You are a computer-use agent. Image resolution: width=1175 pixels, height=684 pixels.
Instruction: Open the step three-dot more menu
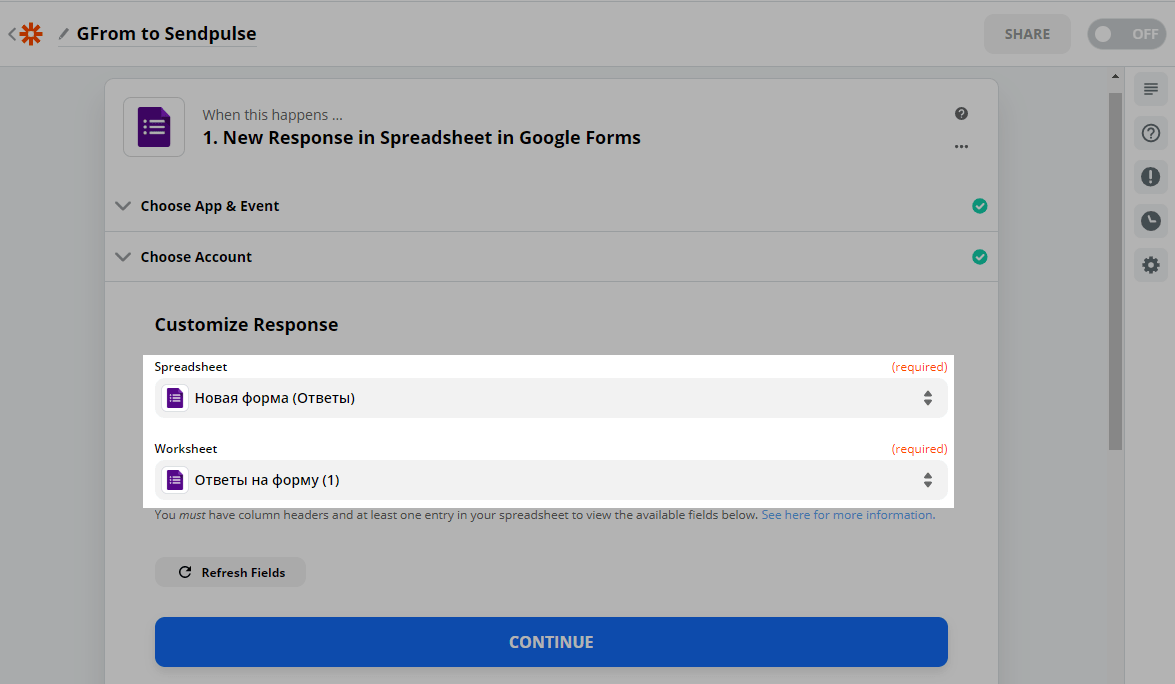(961, 146)
